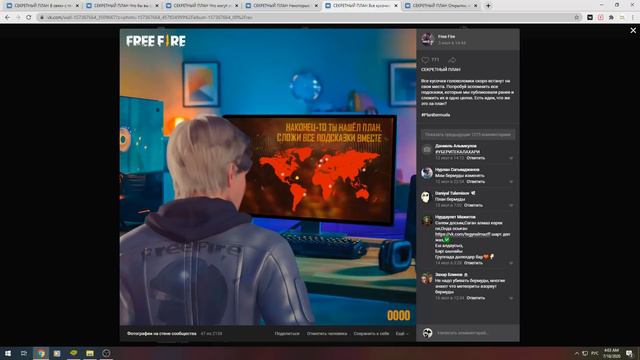Share the post via the arrow icon
Image resolution: width=640 pixels, height=360 pixels.
coord(452,60)
